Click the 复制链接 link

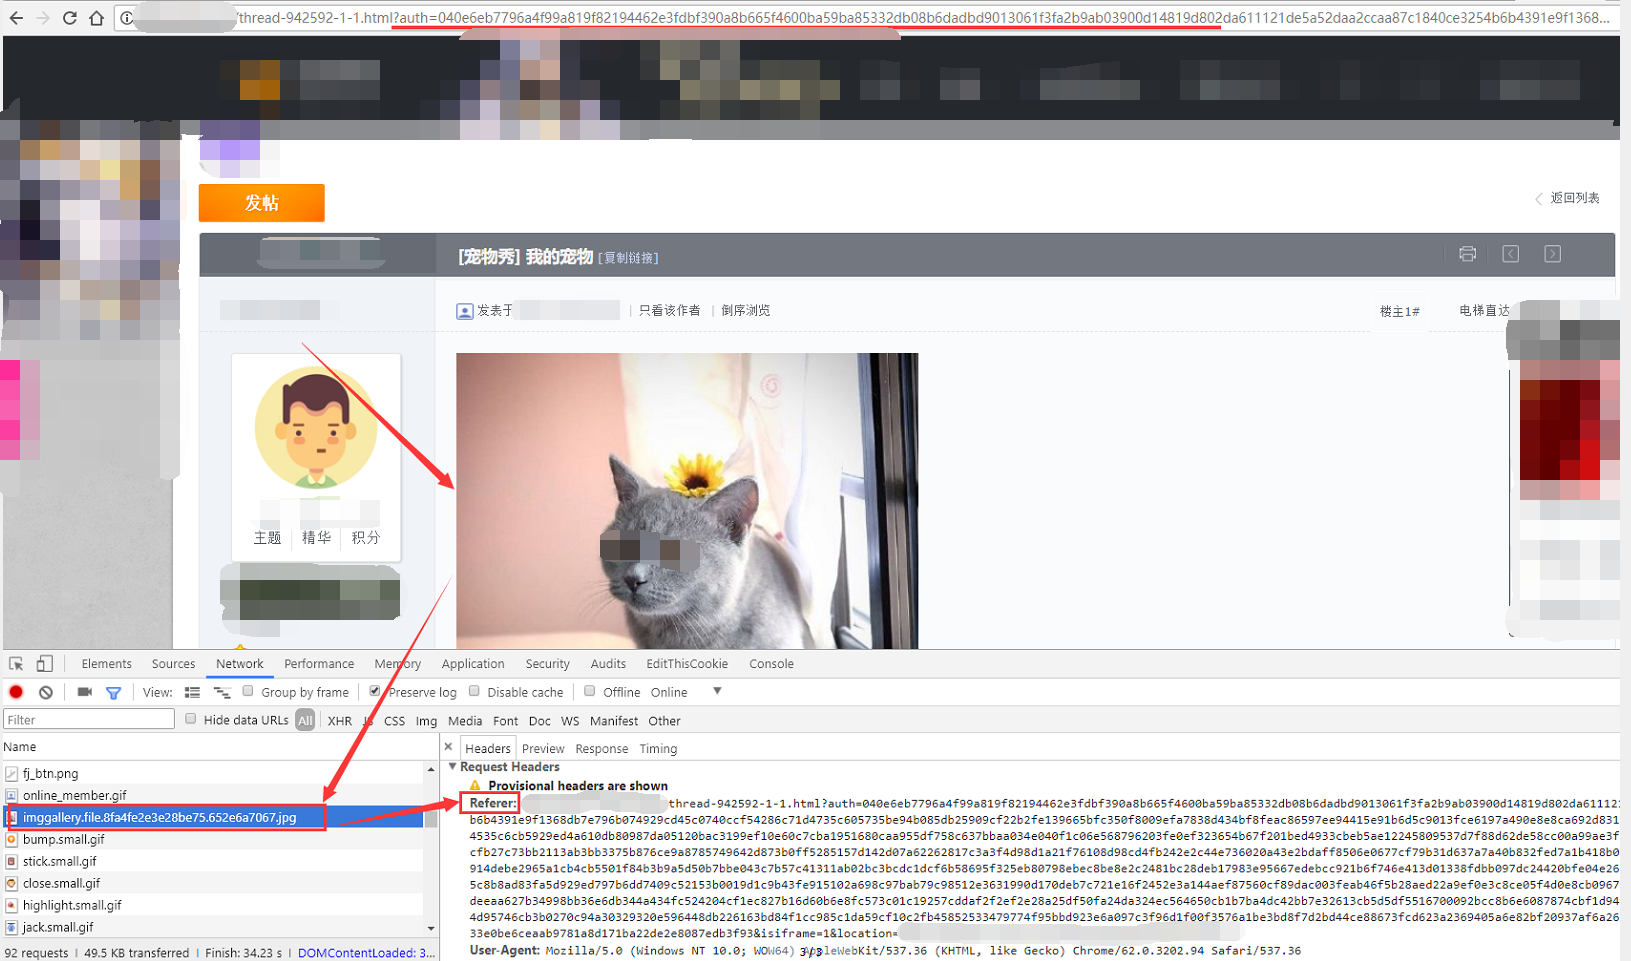[628, 258]
